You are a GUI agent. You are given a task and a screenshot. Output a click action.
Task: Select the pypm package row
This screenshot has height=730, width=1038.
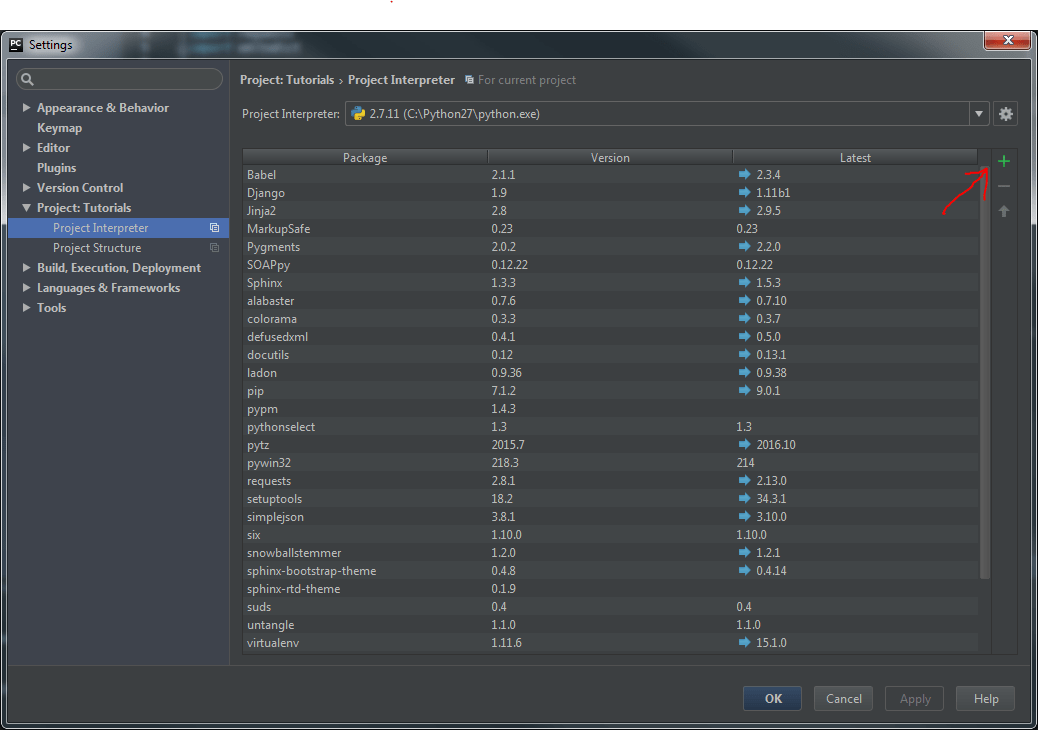(x=610, y=408)
